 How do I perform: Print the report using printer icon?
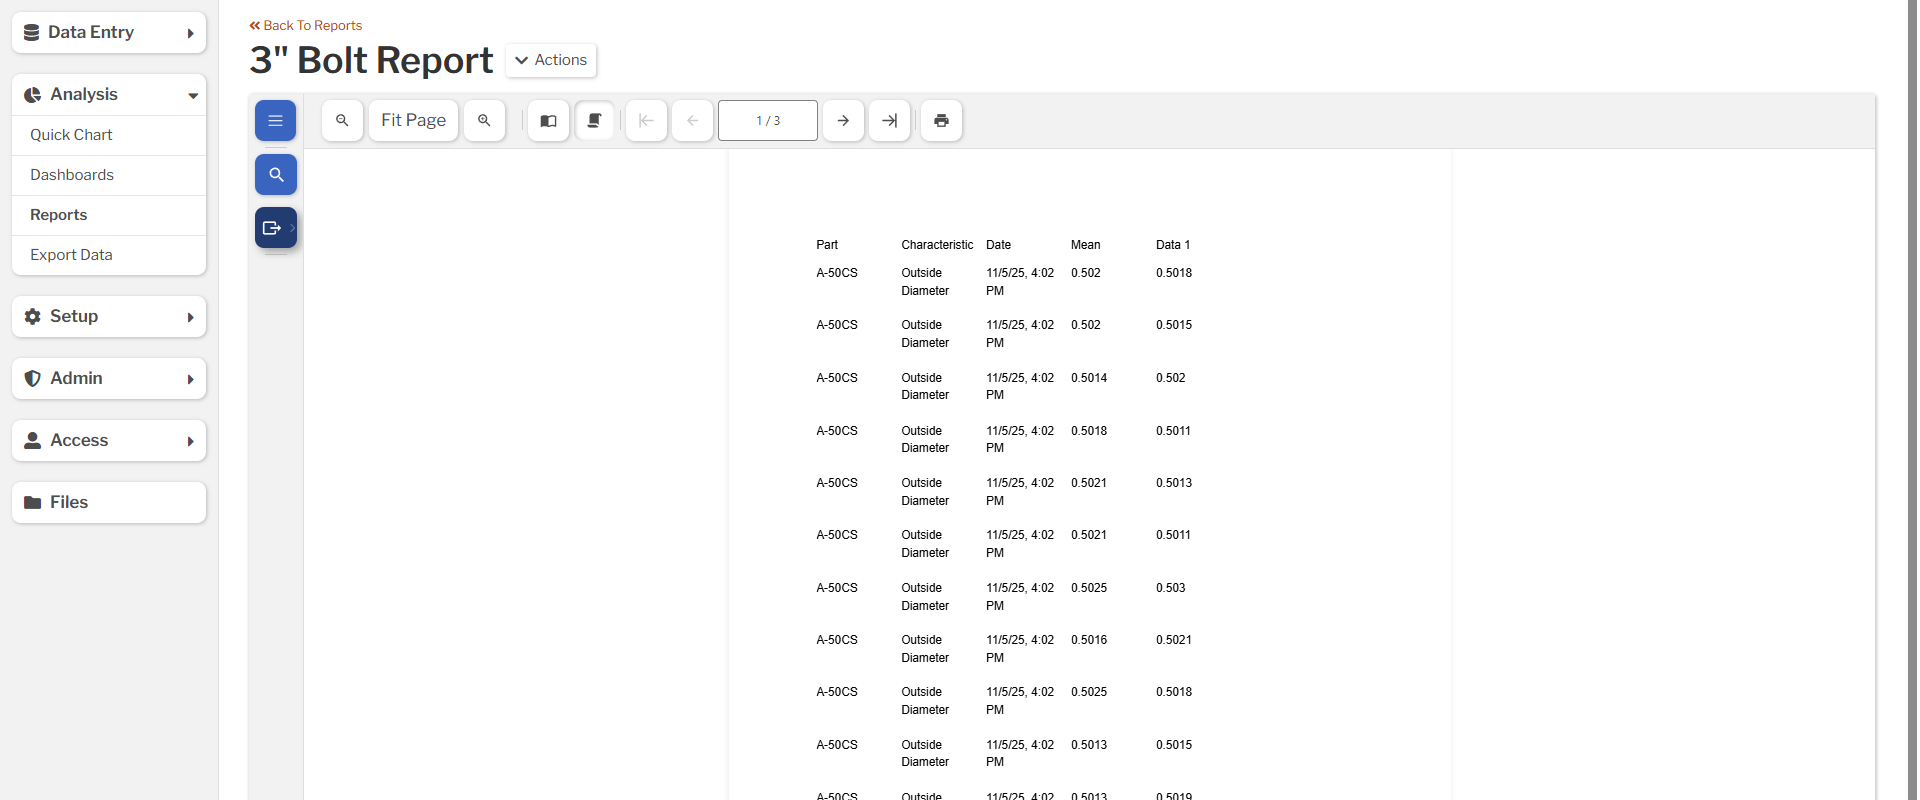coord(941,120)
